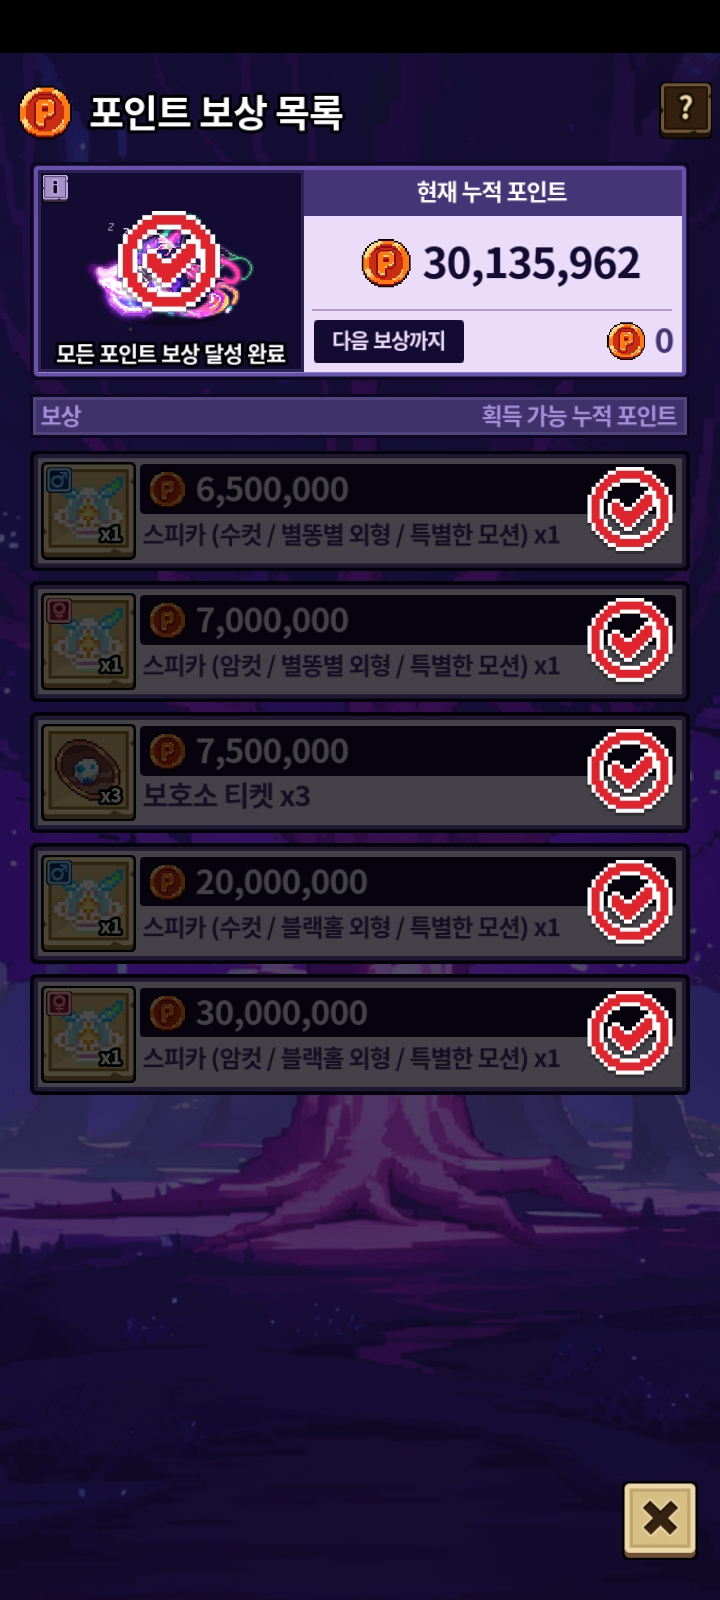Tap the 보상 column header
Screen dimensions: 720x1600
61,416
